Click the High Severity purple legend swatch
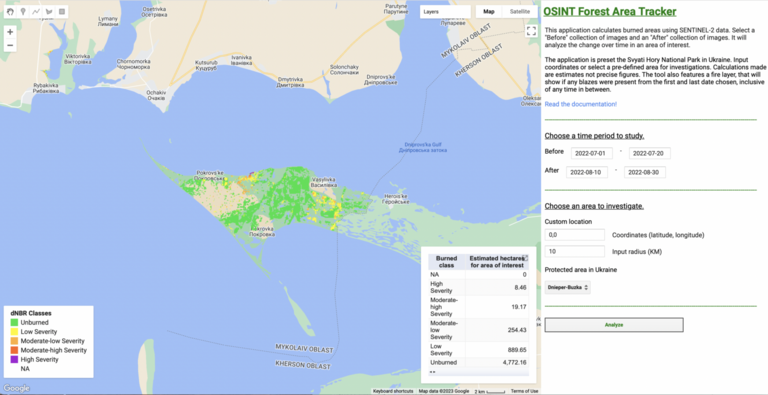The width and height of the screenshot is (768, 395). (14, 360)
